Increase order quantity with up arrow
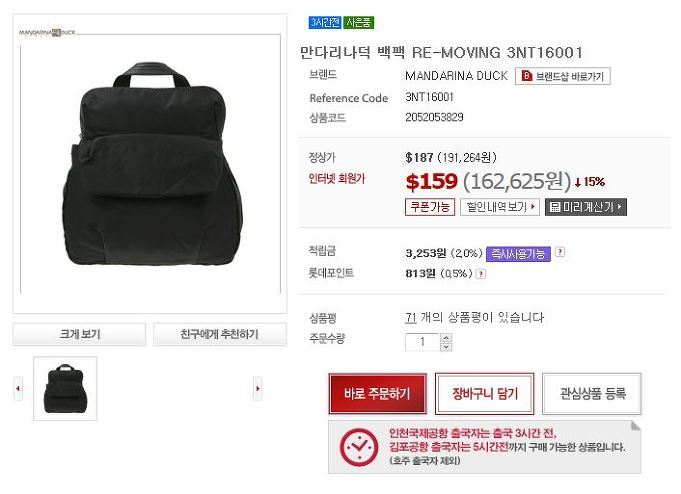This screenshot has height=494, width=681. click(x=446, y=338)
